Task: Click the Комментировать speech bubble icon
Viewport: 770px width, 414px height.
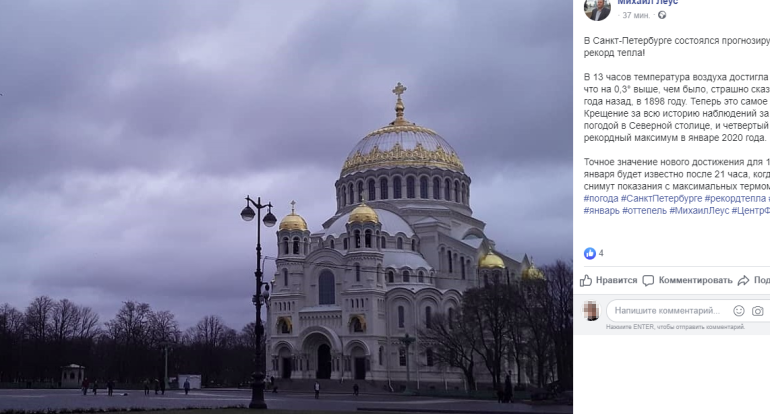Action: 648,280
